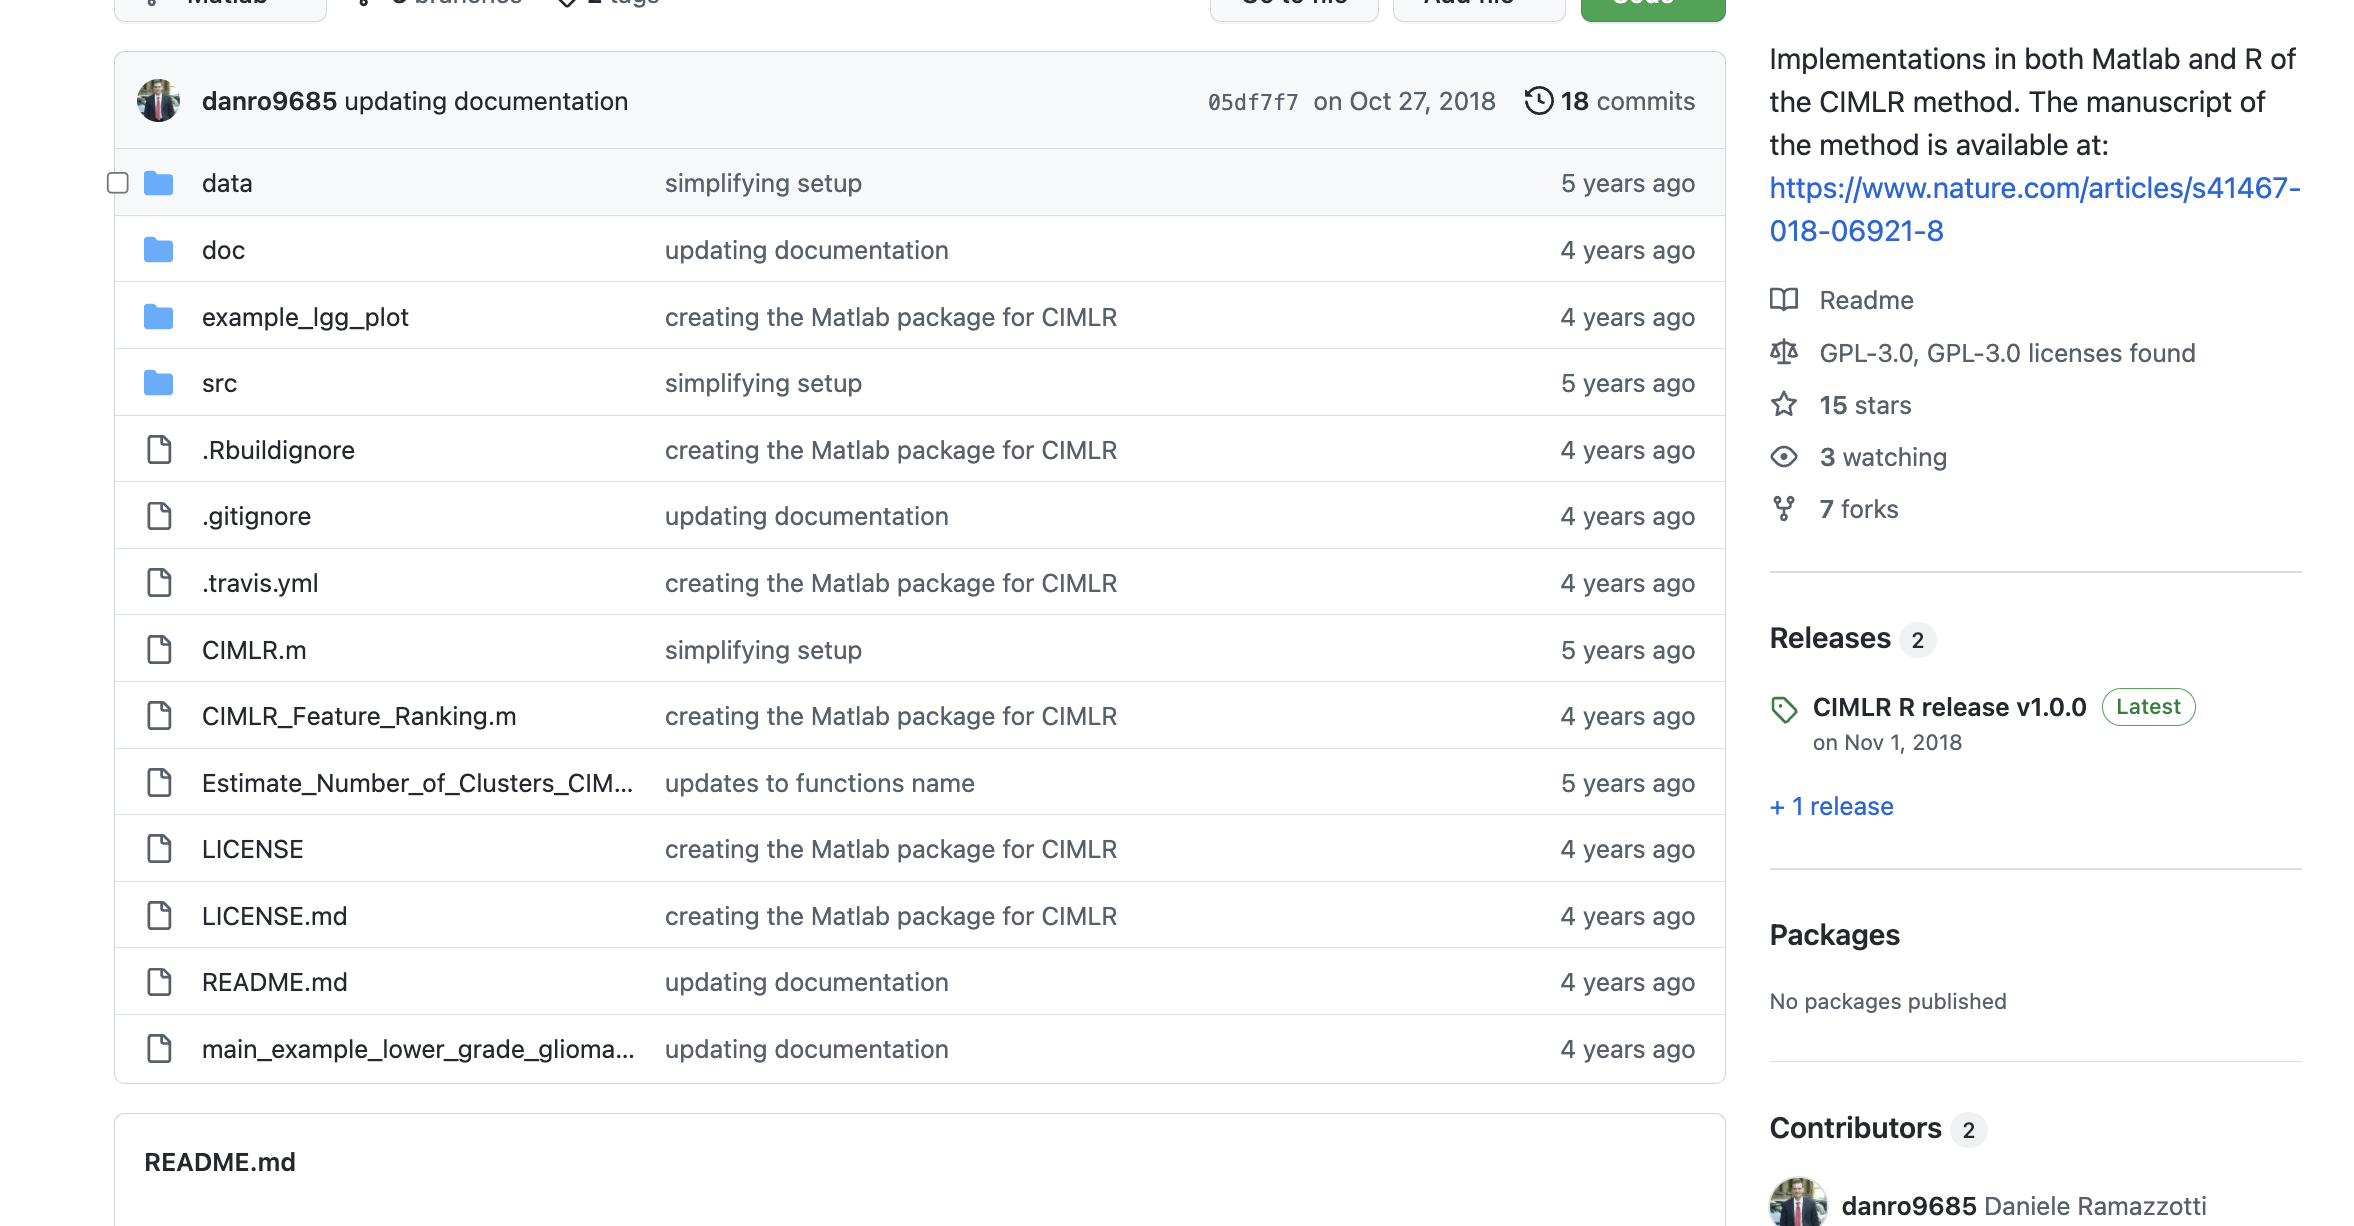This screenshot has width=2354, height=1226.
Task: Open the README.md file entry
Action: [x=274, y=982]
